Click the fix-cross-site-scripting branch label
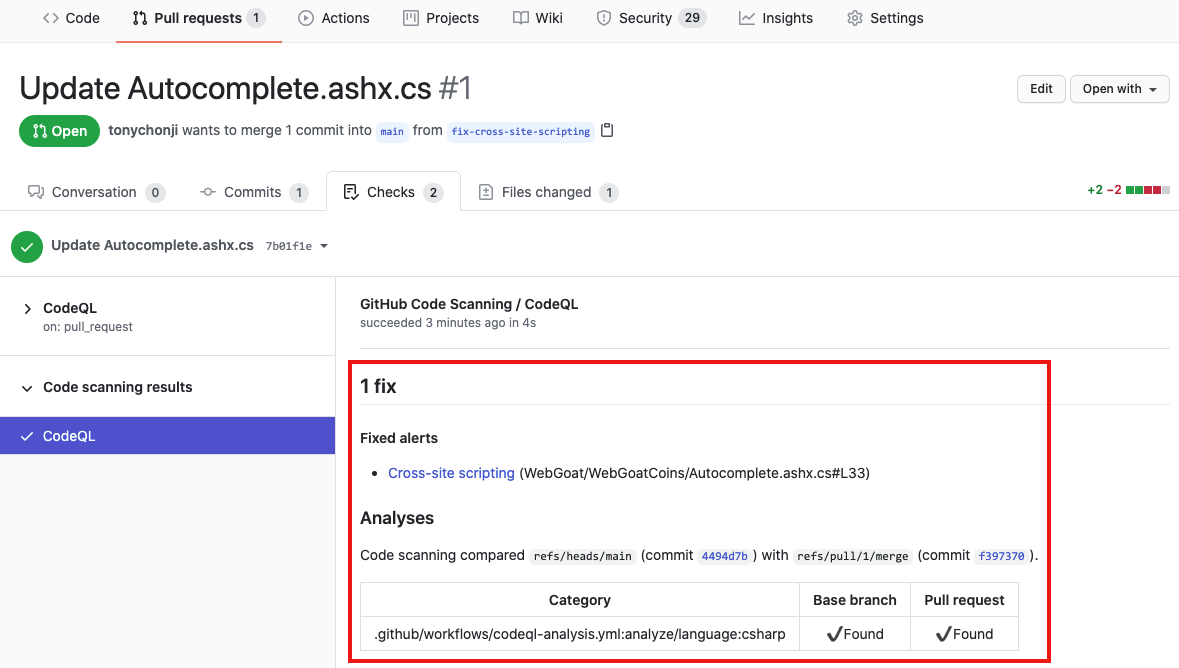Image resolution: width=1179 pixels, height=668 pixels. pos(520,131)
